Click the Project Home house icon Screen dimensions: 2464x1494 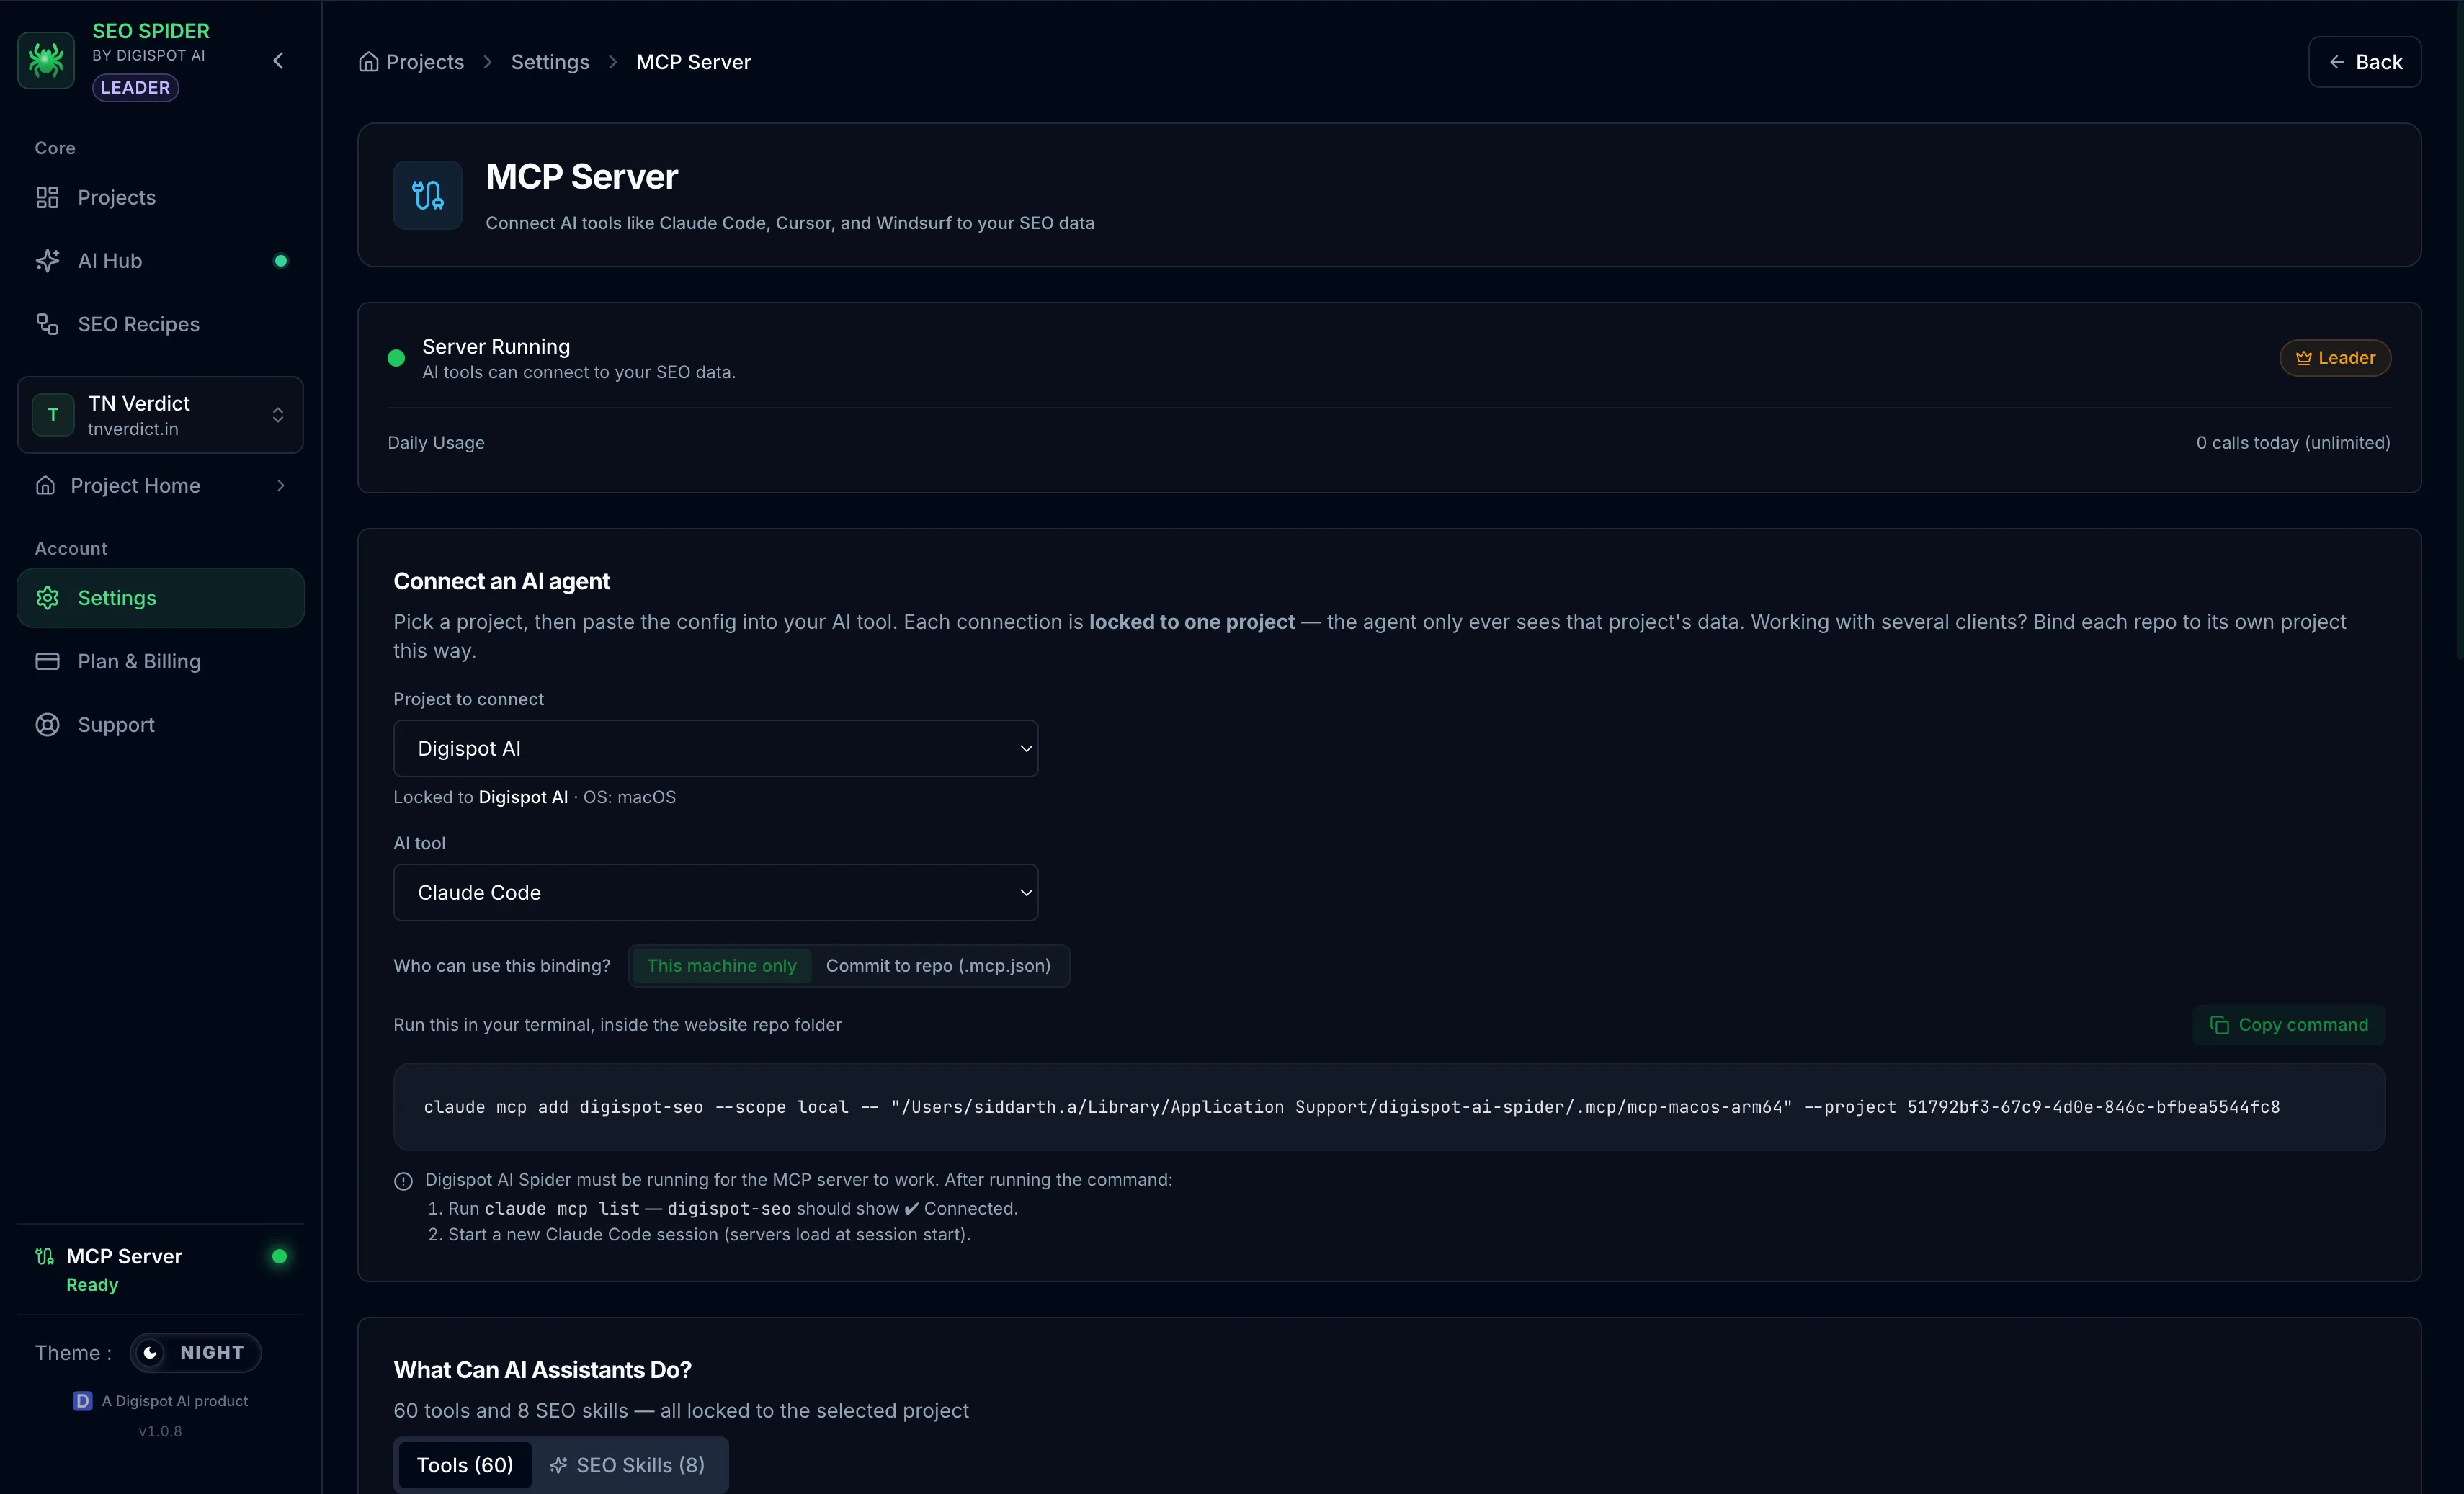(x=45, y=486)
